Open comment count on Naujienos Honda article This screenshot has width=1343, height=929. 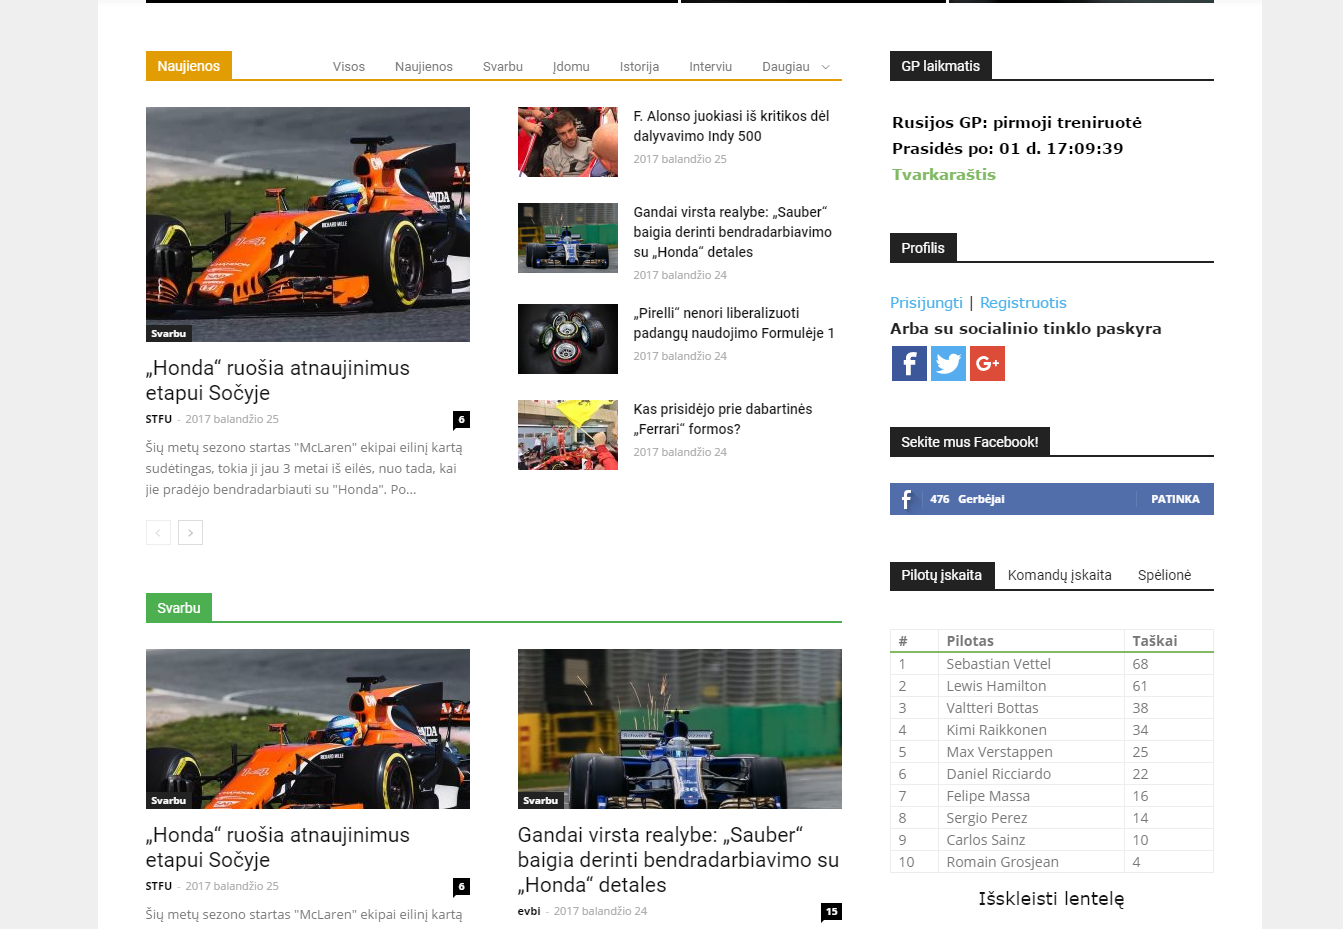point(461,419)
